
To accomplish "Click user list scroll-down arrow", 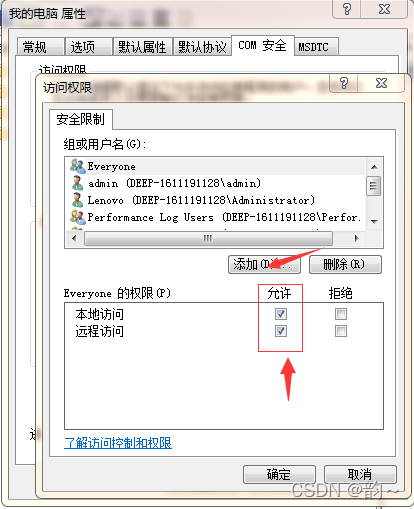I will 374,222.
